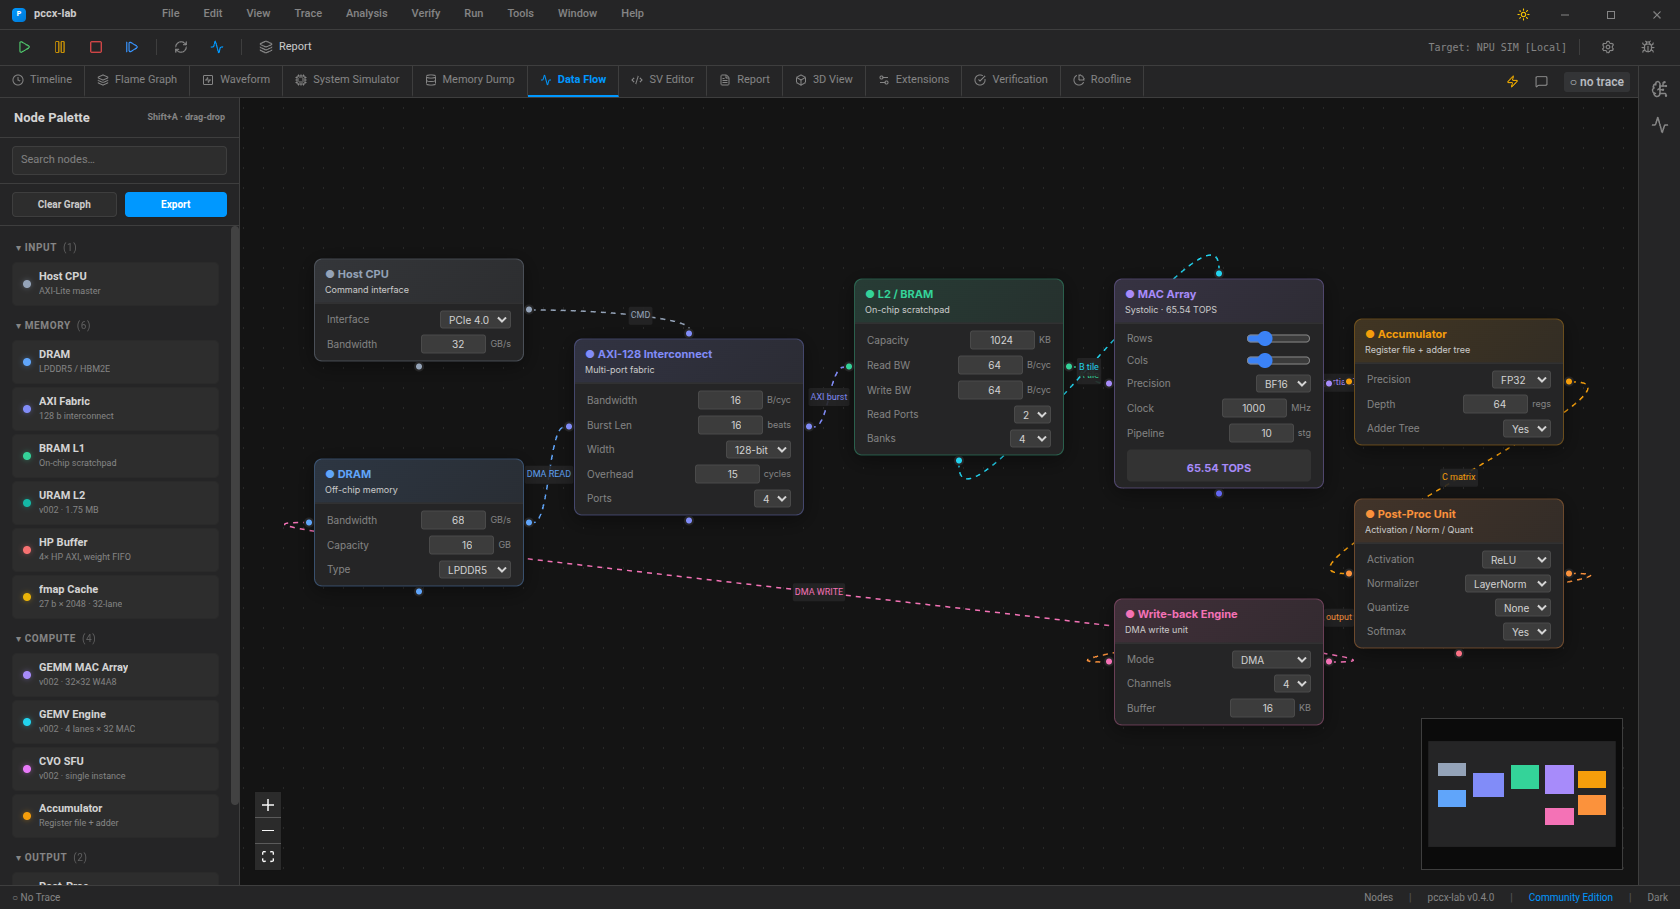Image resolution: width=1680 pixels, height=909 pixels.
Task: Click the green Run play icon
Action: pos(24,47)
